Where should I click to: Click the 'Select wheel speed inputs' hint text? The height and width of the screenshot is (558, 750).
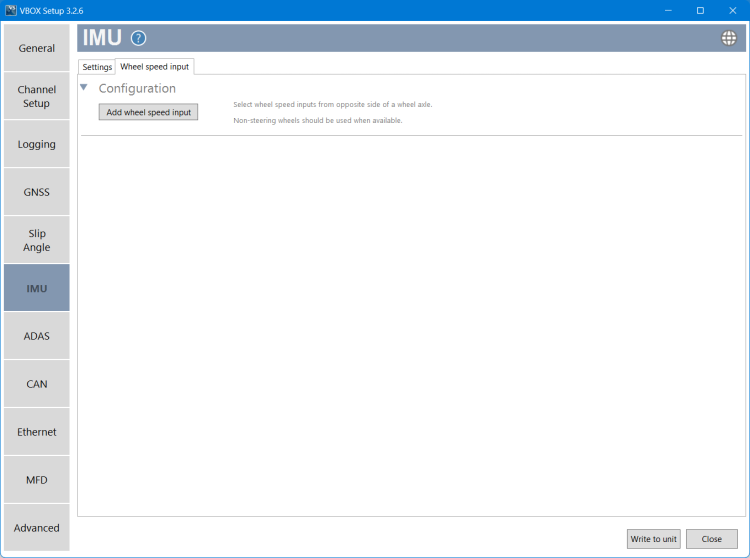pyautogui.click(x=332, y=104)
